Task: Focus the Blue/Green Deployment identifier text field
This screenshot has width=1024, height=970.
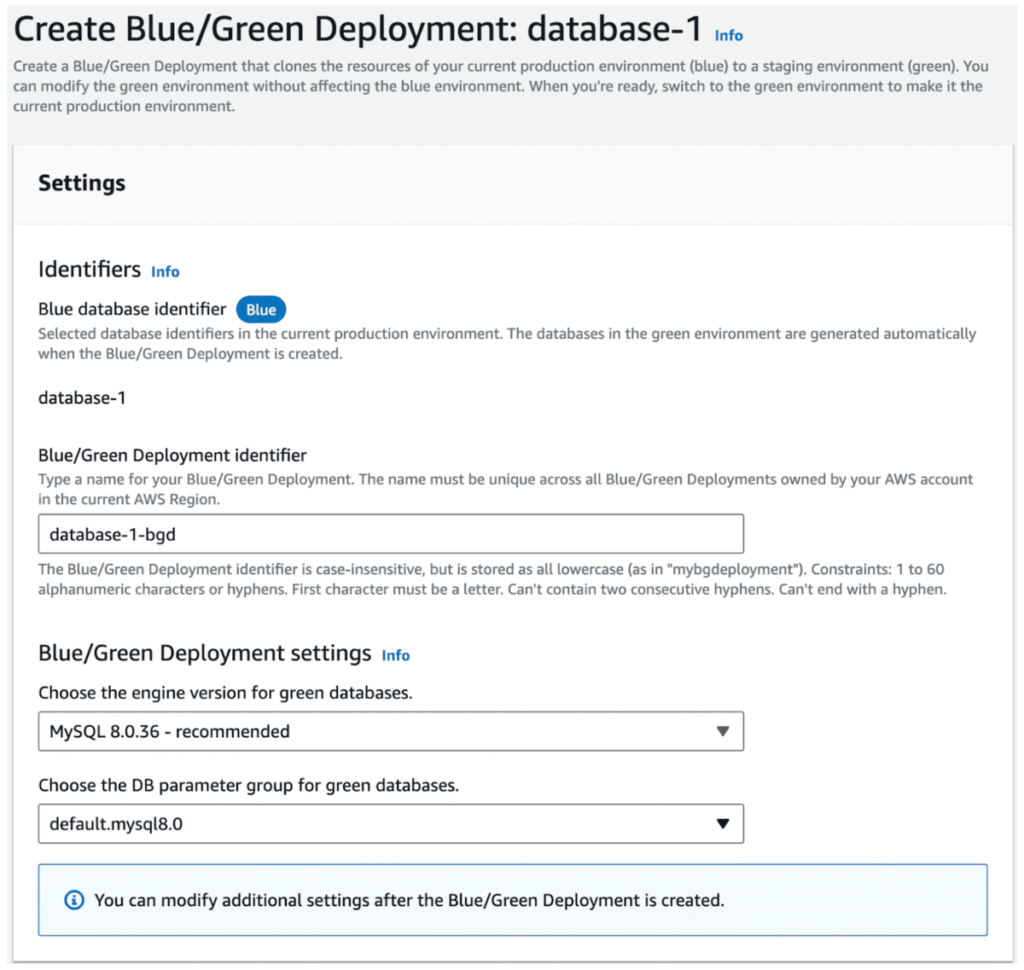Action: (390, 534)
